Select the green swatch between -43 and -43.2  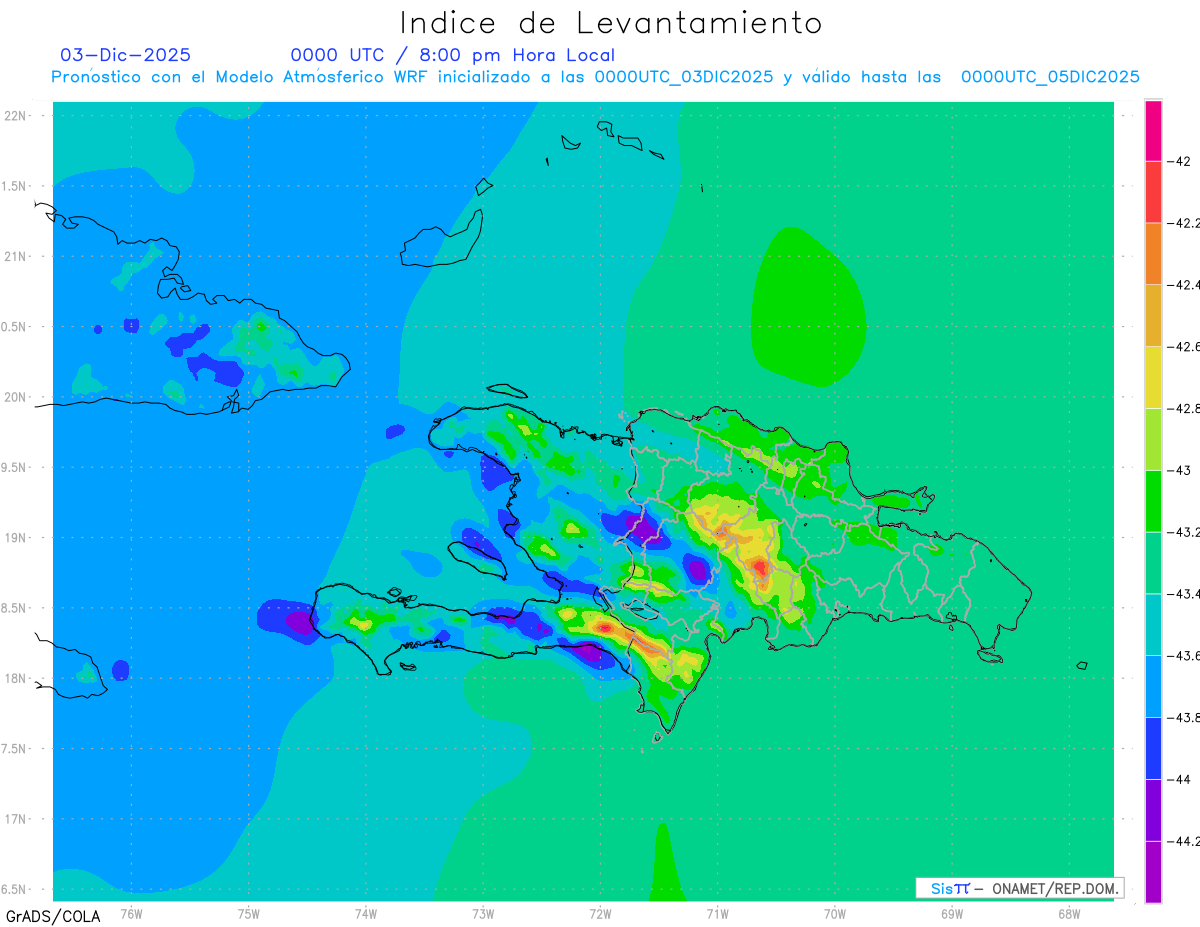point(1153,501)
